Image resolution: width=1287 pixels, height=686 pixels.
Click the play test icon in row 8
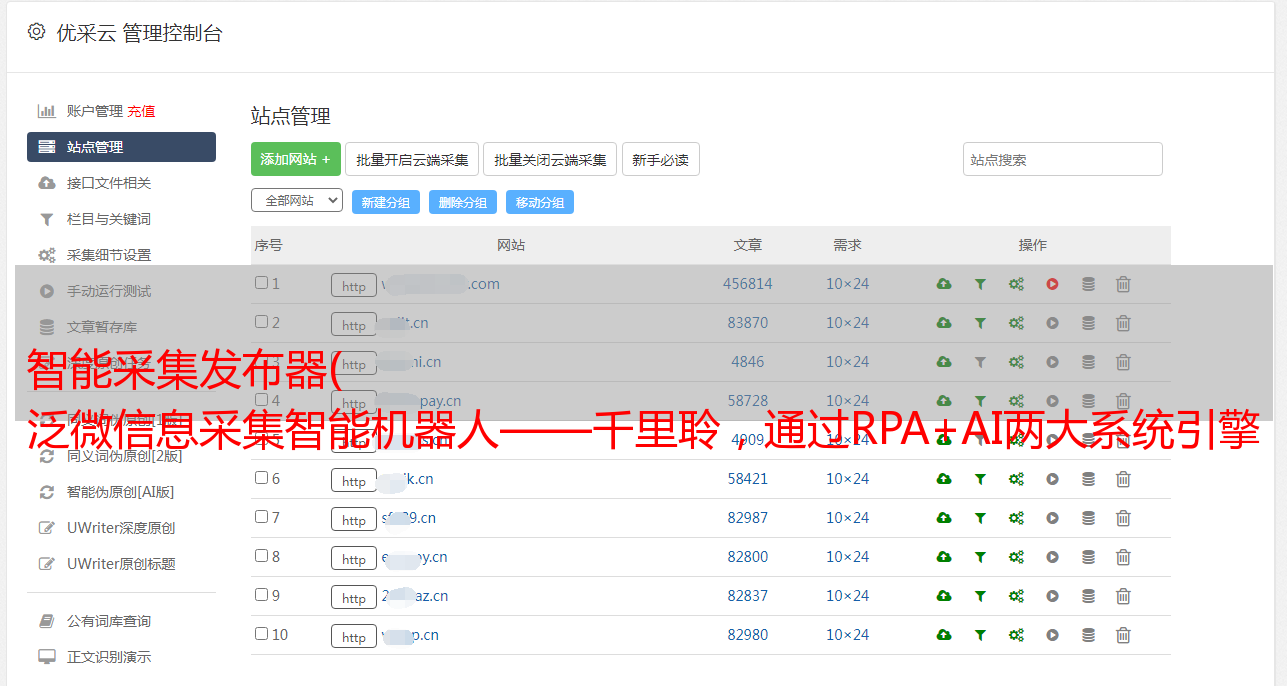point(1052,557)
